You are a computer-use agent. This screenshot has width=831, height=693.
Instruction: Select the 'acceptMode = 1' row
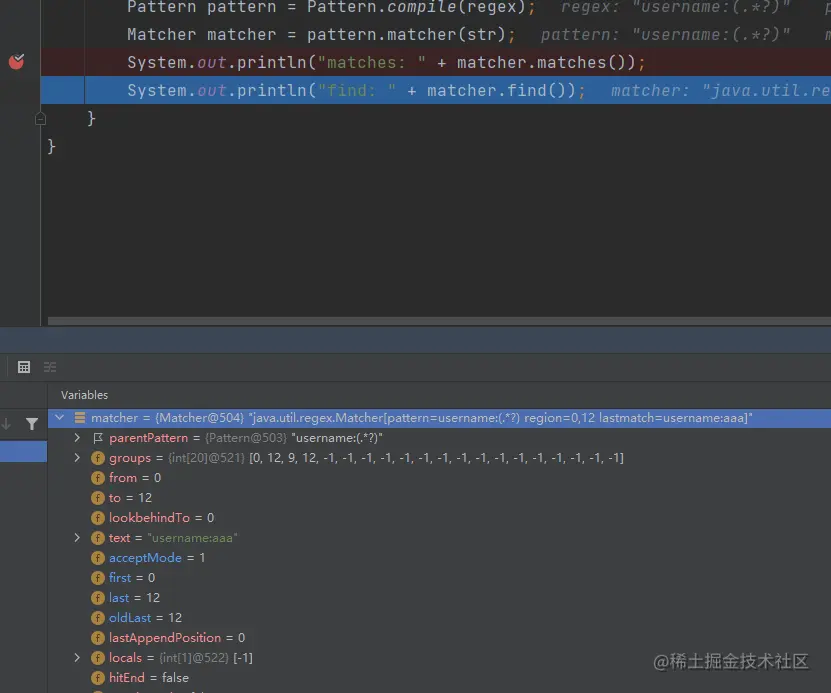tap(439, 558)
